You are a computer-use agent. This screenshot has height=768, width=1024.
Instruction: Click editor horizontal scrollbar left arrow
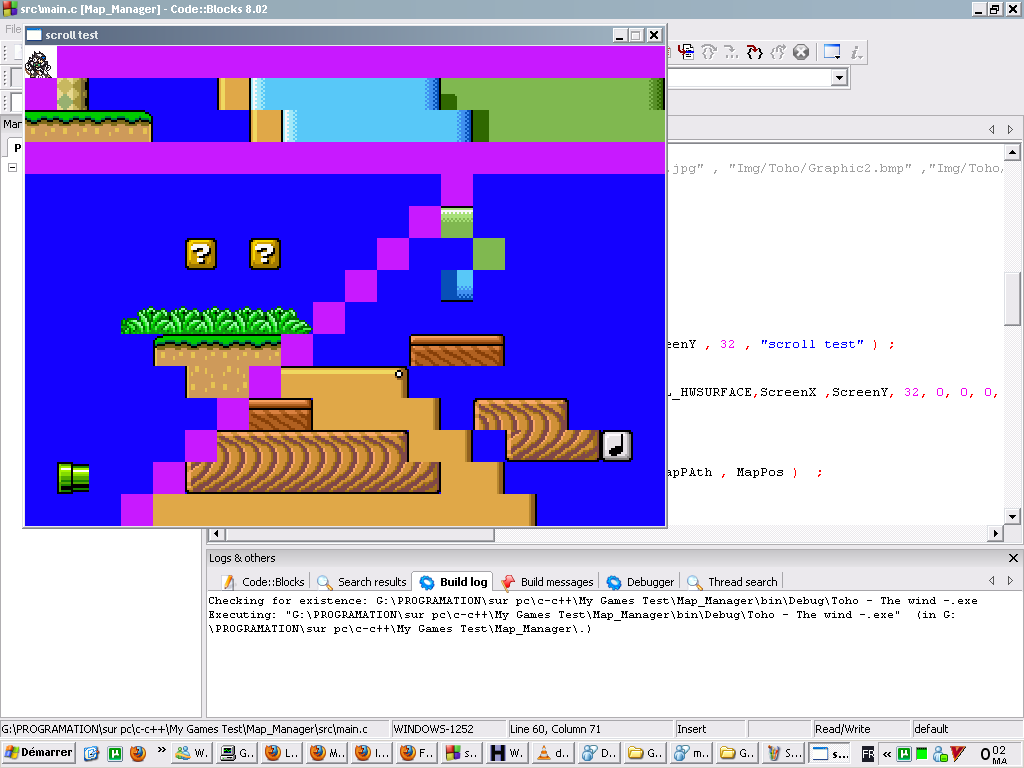[x=216, y=534]
